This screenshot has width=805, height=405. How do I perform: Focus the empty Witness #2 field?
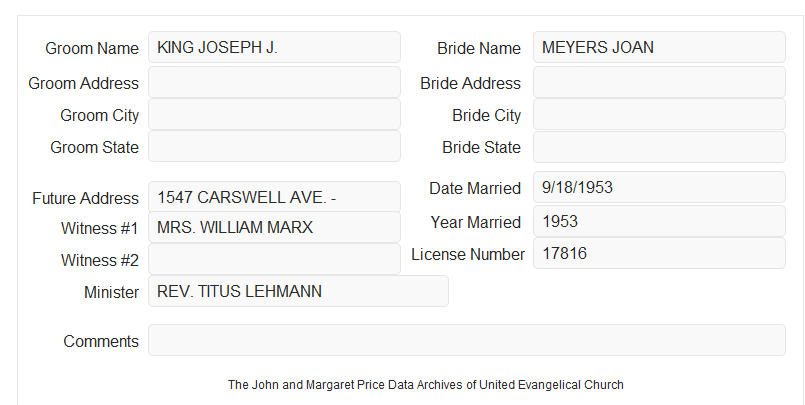tap(274, 259)
